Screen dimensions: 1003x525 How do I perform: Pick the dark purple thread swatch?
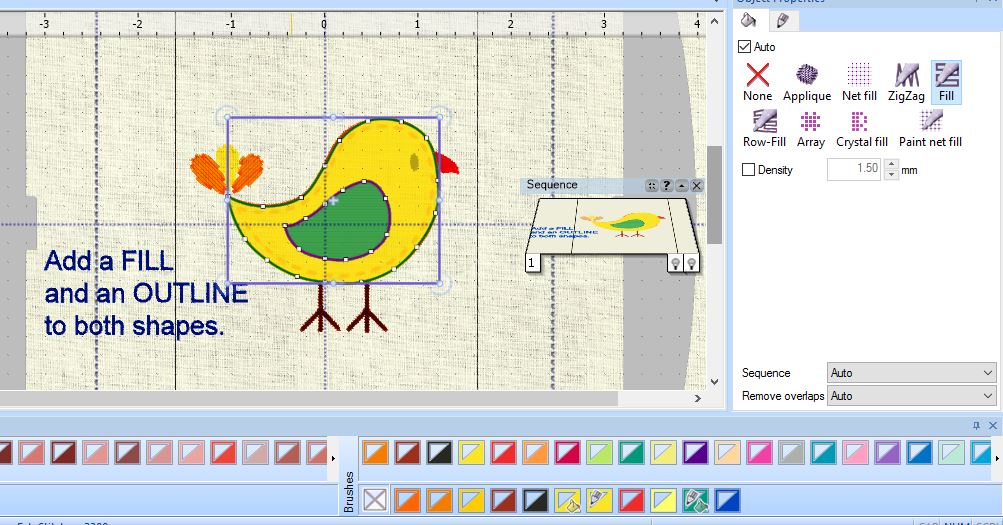(695, 452)
